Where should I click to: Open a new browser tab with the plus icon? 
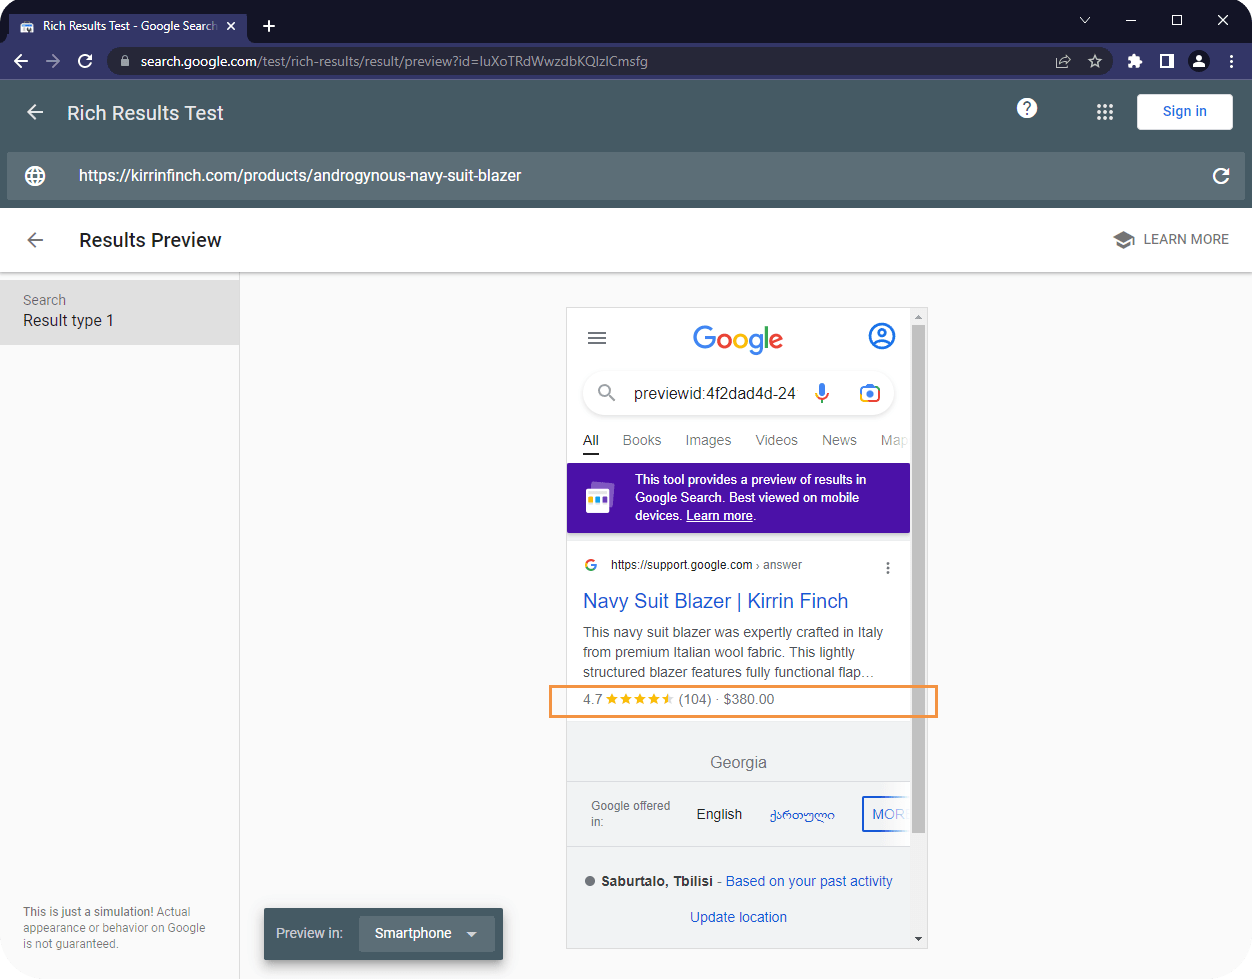pyautogui.click(x=269, y=26)
